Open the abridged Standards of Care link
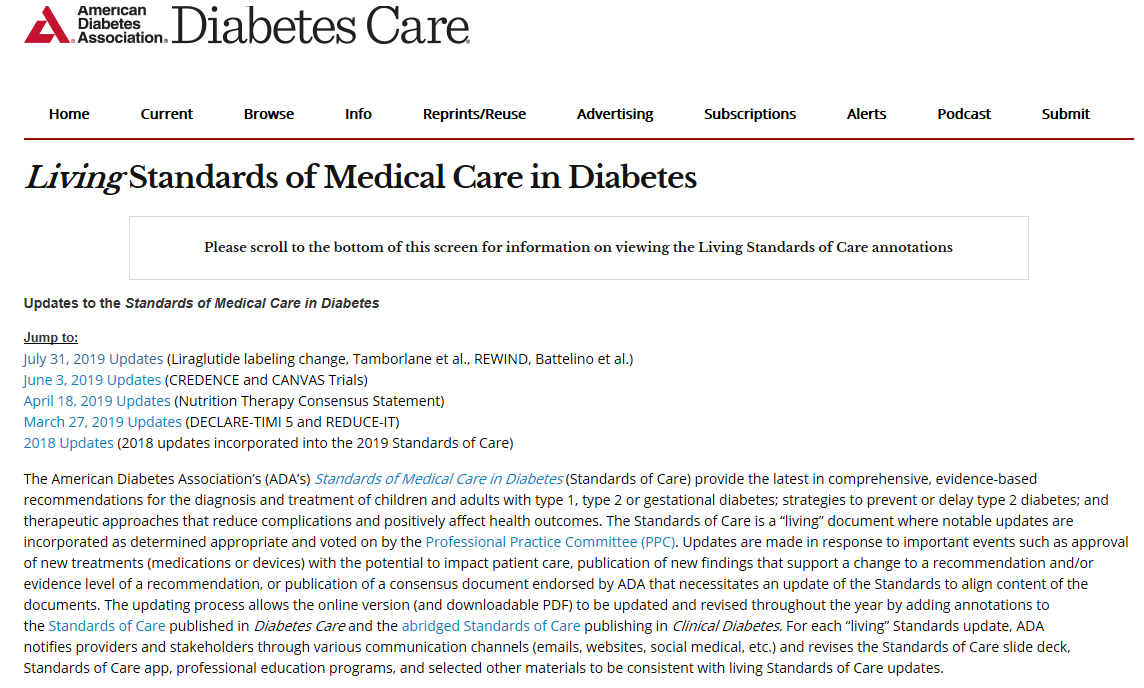 pyautogui.click(x=491, y=626)
